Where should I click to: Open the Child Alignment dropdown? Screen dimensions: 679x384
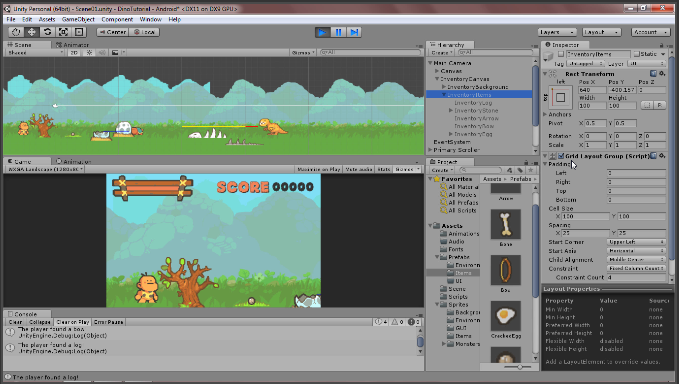[636, 259]
